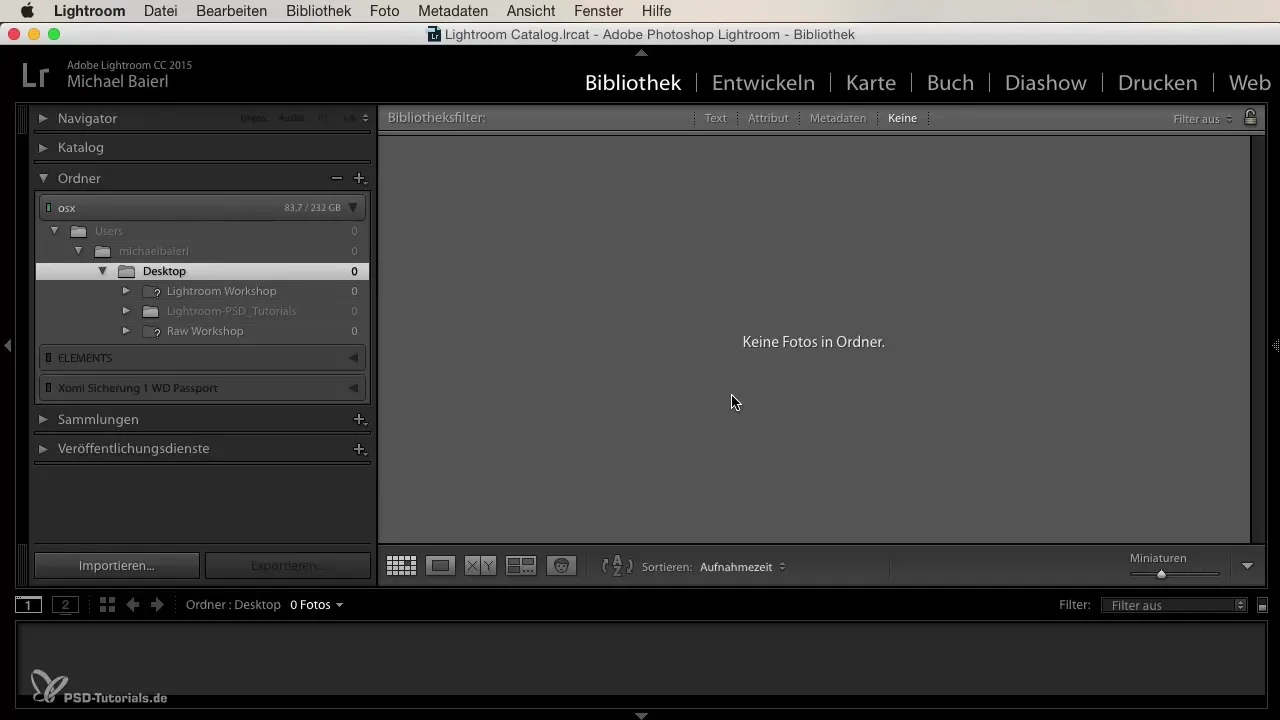
Task: Expand the Veröffentlichungsdienste panel
Action: [43, 449]
